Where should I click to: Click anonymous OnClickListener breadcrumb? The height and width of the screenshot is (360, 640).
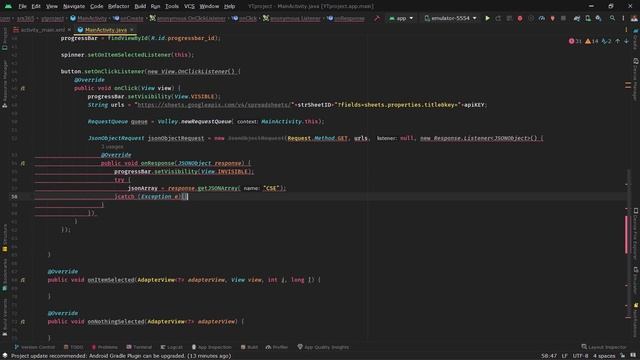[x=188, y=18]
